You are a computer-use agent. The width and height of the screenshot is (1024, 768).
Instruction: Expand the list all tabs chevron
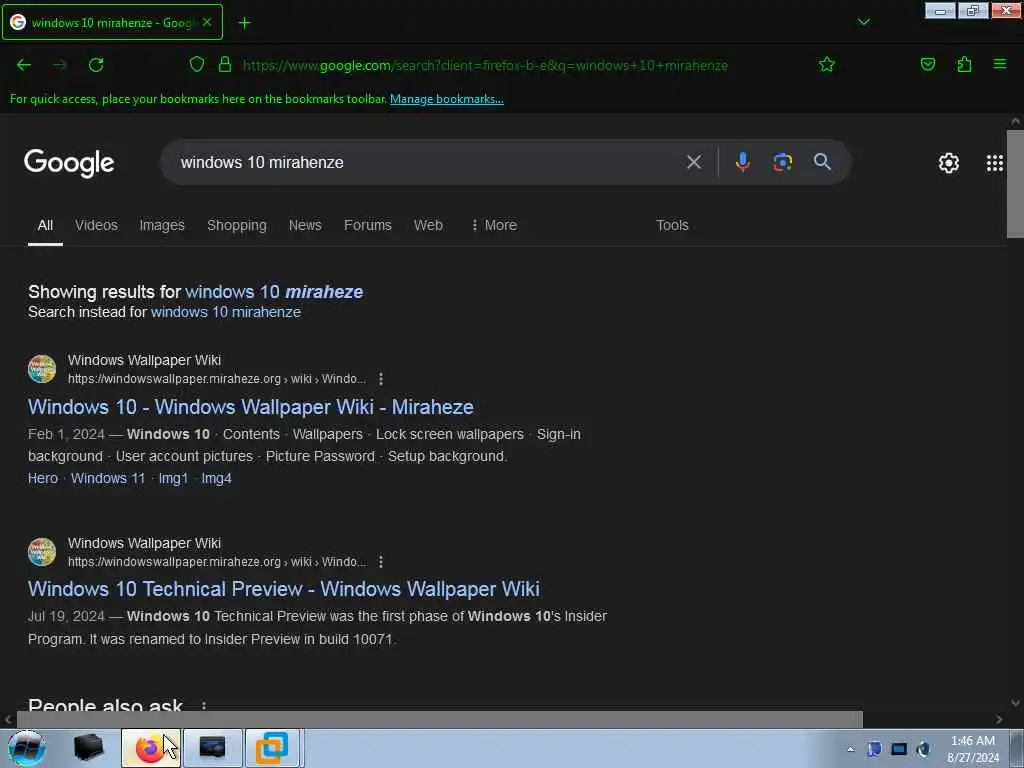(863, 22)
